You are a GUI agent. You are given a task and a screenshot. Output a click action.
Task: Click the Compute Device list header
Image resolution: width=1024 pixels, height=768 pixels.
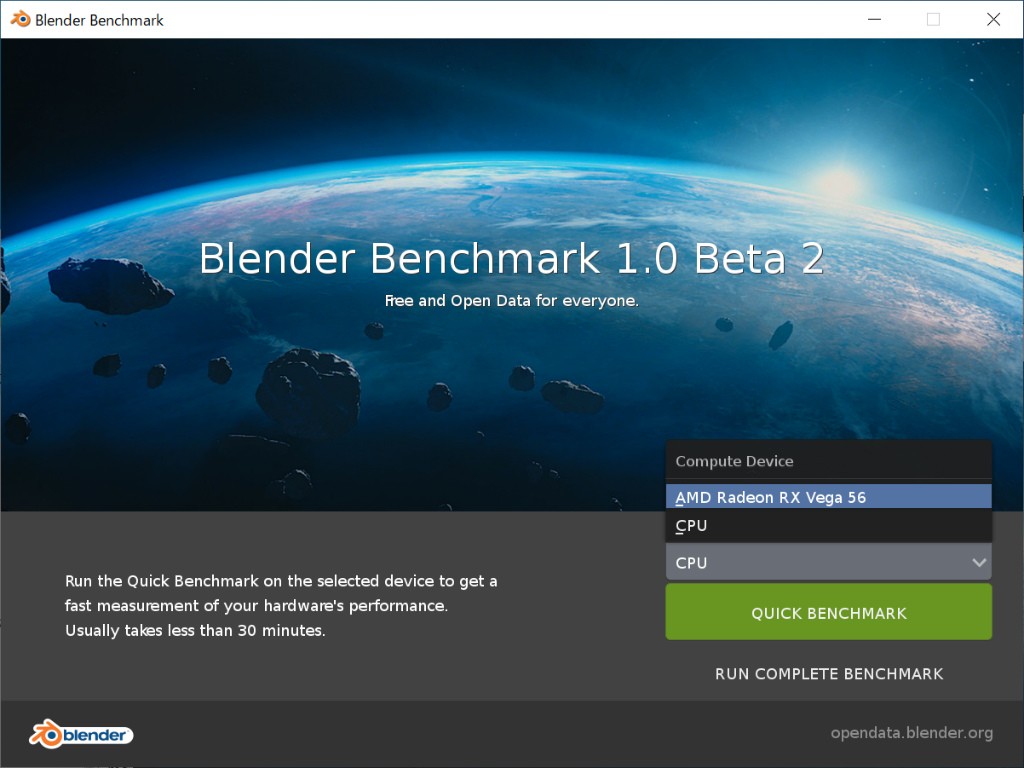coord(734,461)
